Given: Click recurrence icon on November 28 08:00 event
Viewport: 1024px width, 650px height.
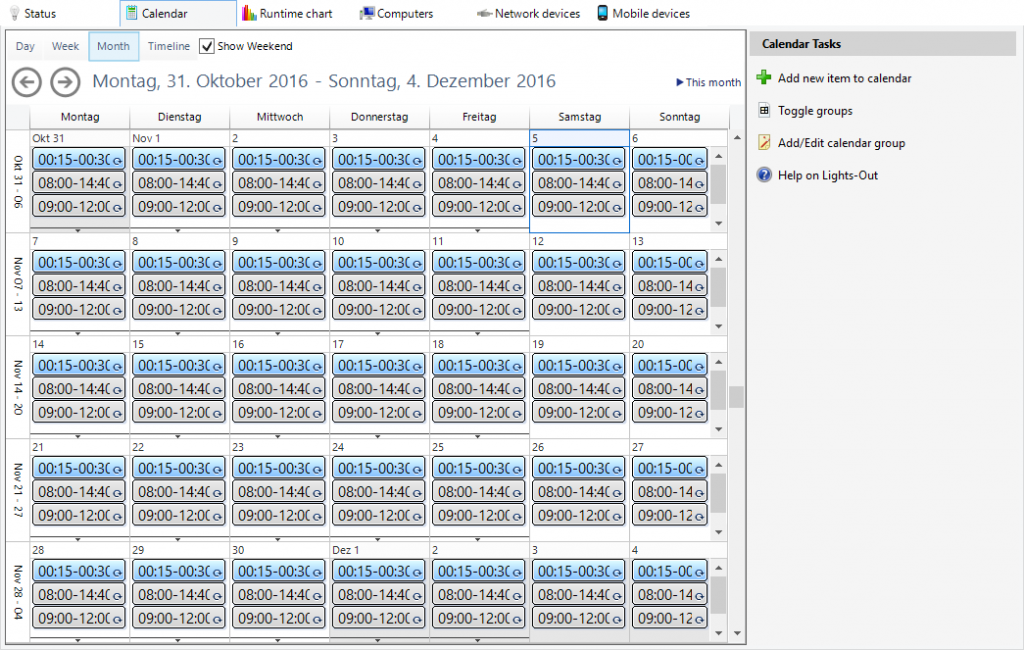Looking at the screenshot, I should click(x=117, y=596).
